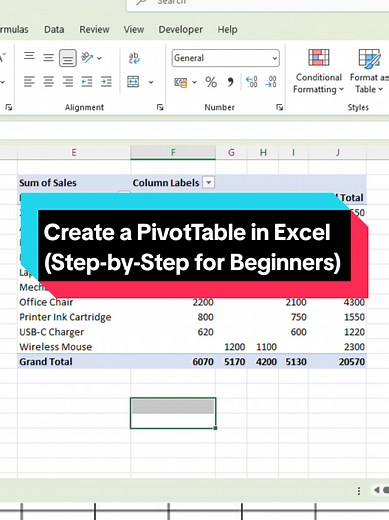
Task: Click the Printer Ink Cartridge row label
Action: point(65,317)
